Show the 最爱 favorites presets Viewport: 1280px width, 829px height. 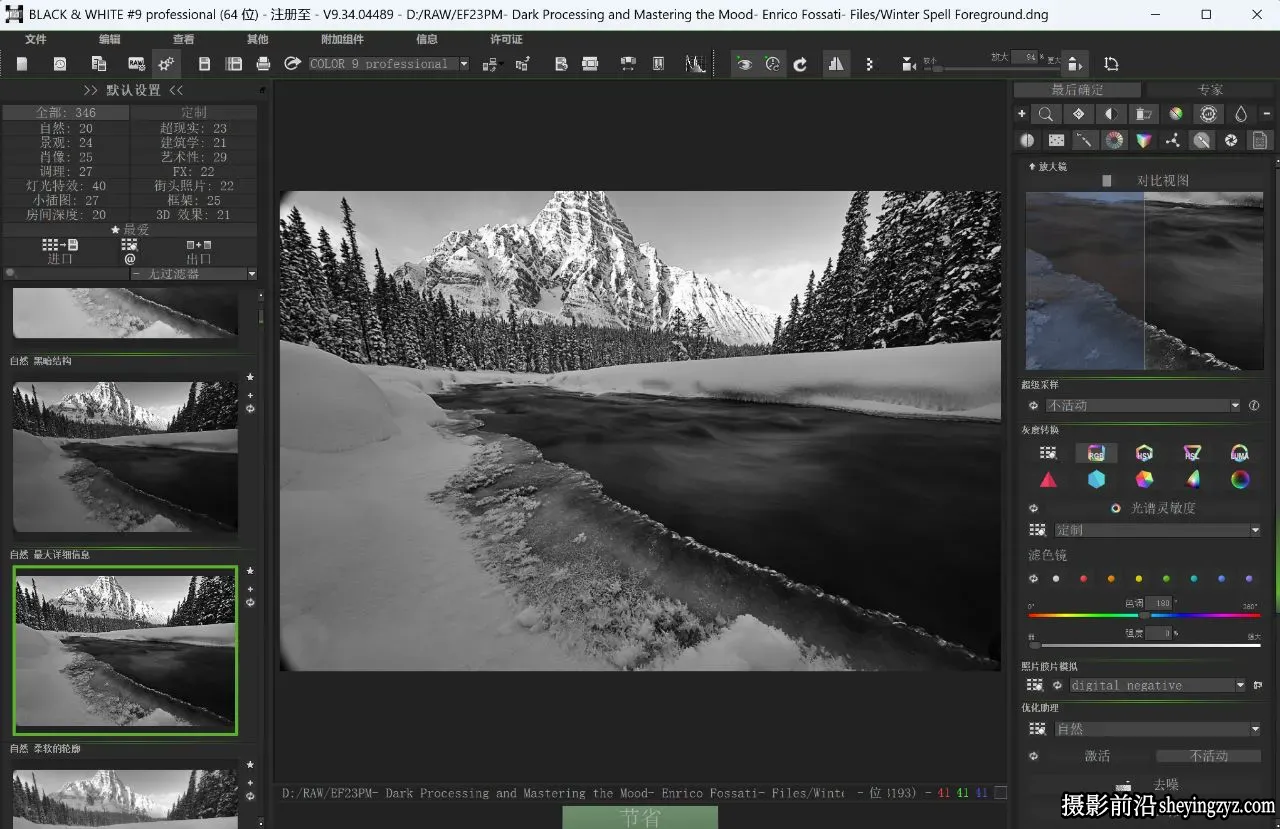(x=129, y=230)
